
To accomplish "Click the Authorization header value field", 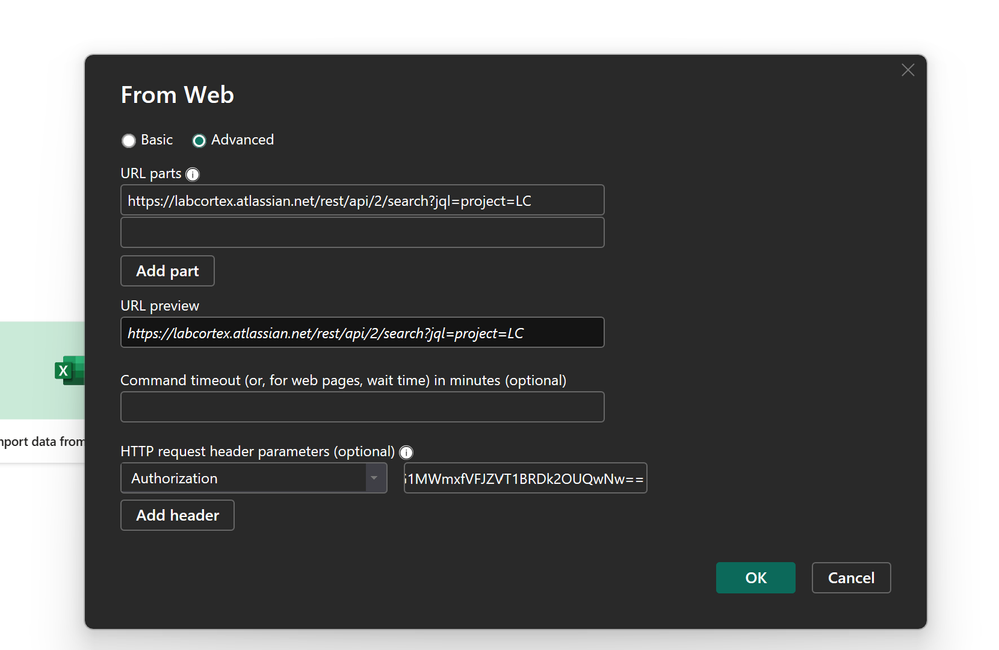I will [525, 478].
